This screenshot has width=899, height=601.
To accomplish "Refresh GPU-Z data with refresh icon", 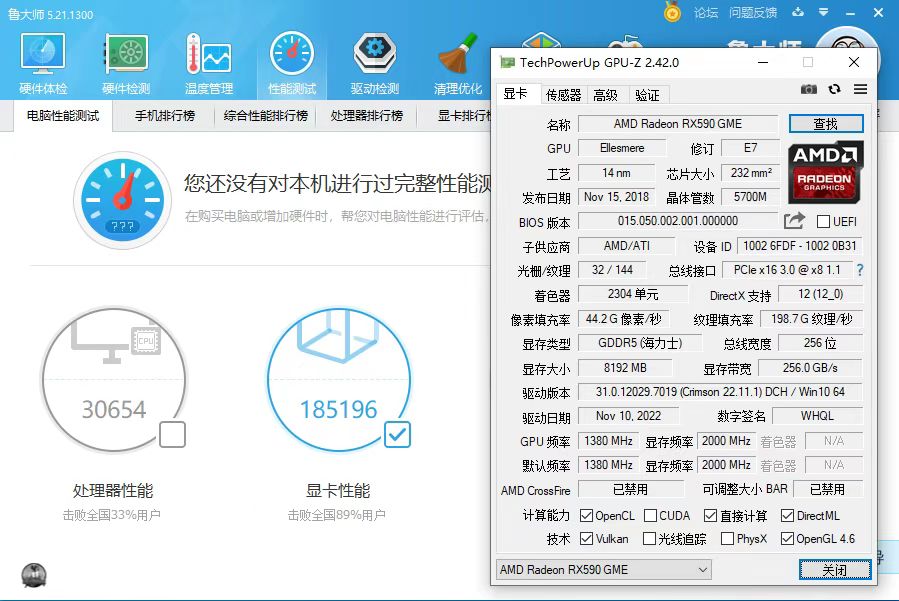I will tap(834, 89).
